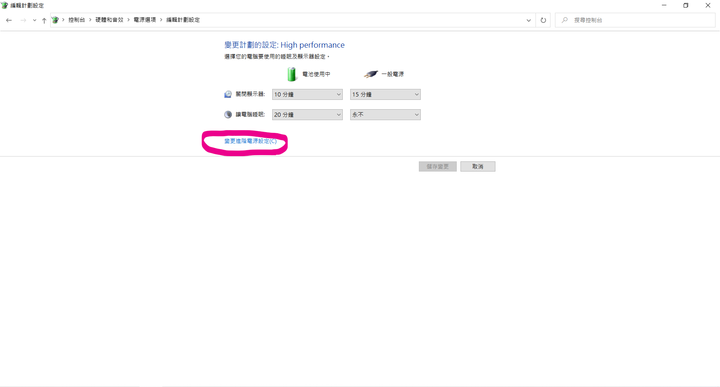The width and height of the screenshot is (720, 387).
Task: Go back with the left arrow
Action: [x=9, y=20]
